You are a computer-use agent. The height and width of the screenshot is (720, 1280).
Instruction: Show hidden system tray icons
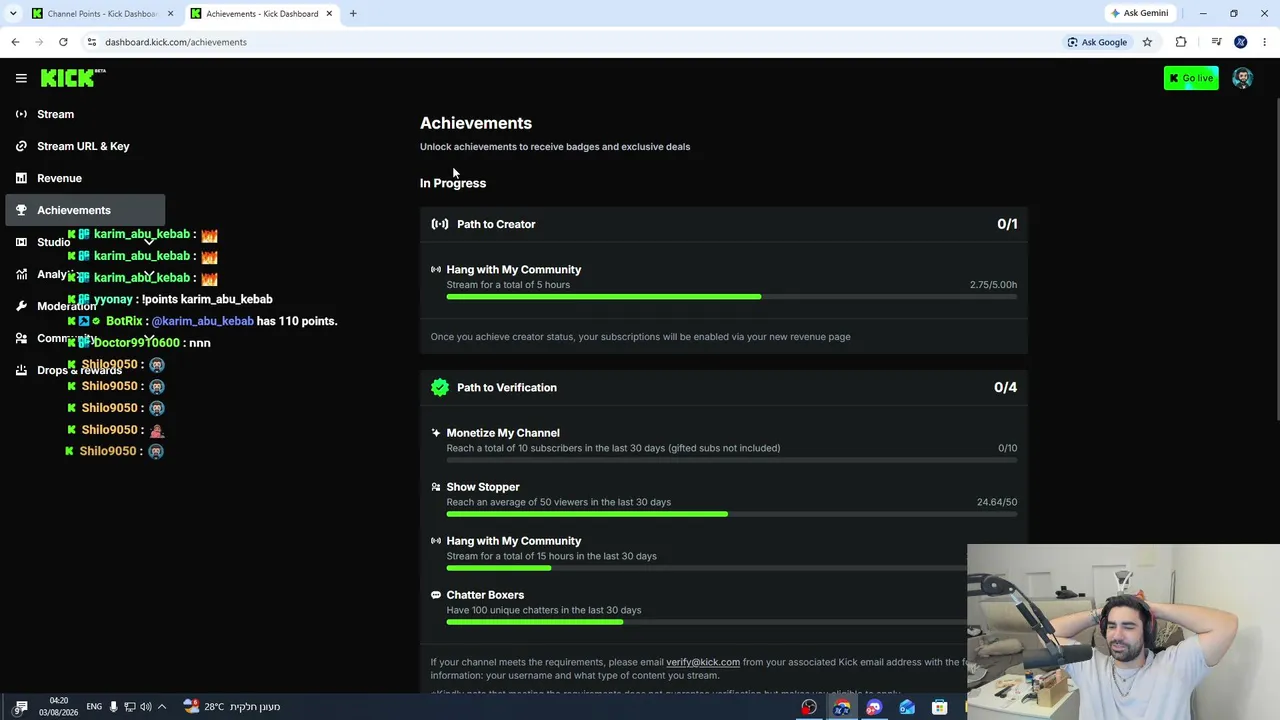point(162,707)
